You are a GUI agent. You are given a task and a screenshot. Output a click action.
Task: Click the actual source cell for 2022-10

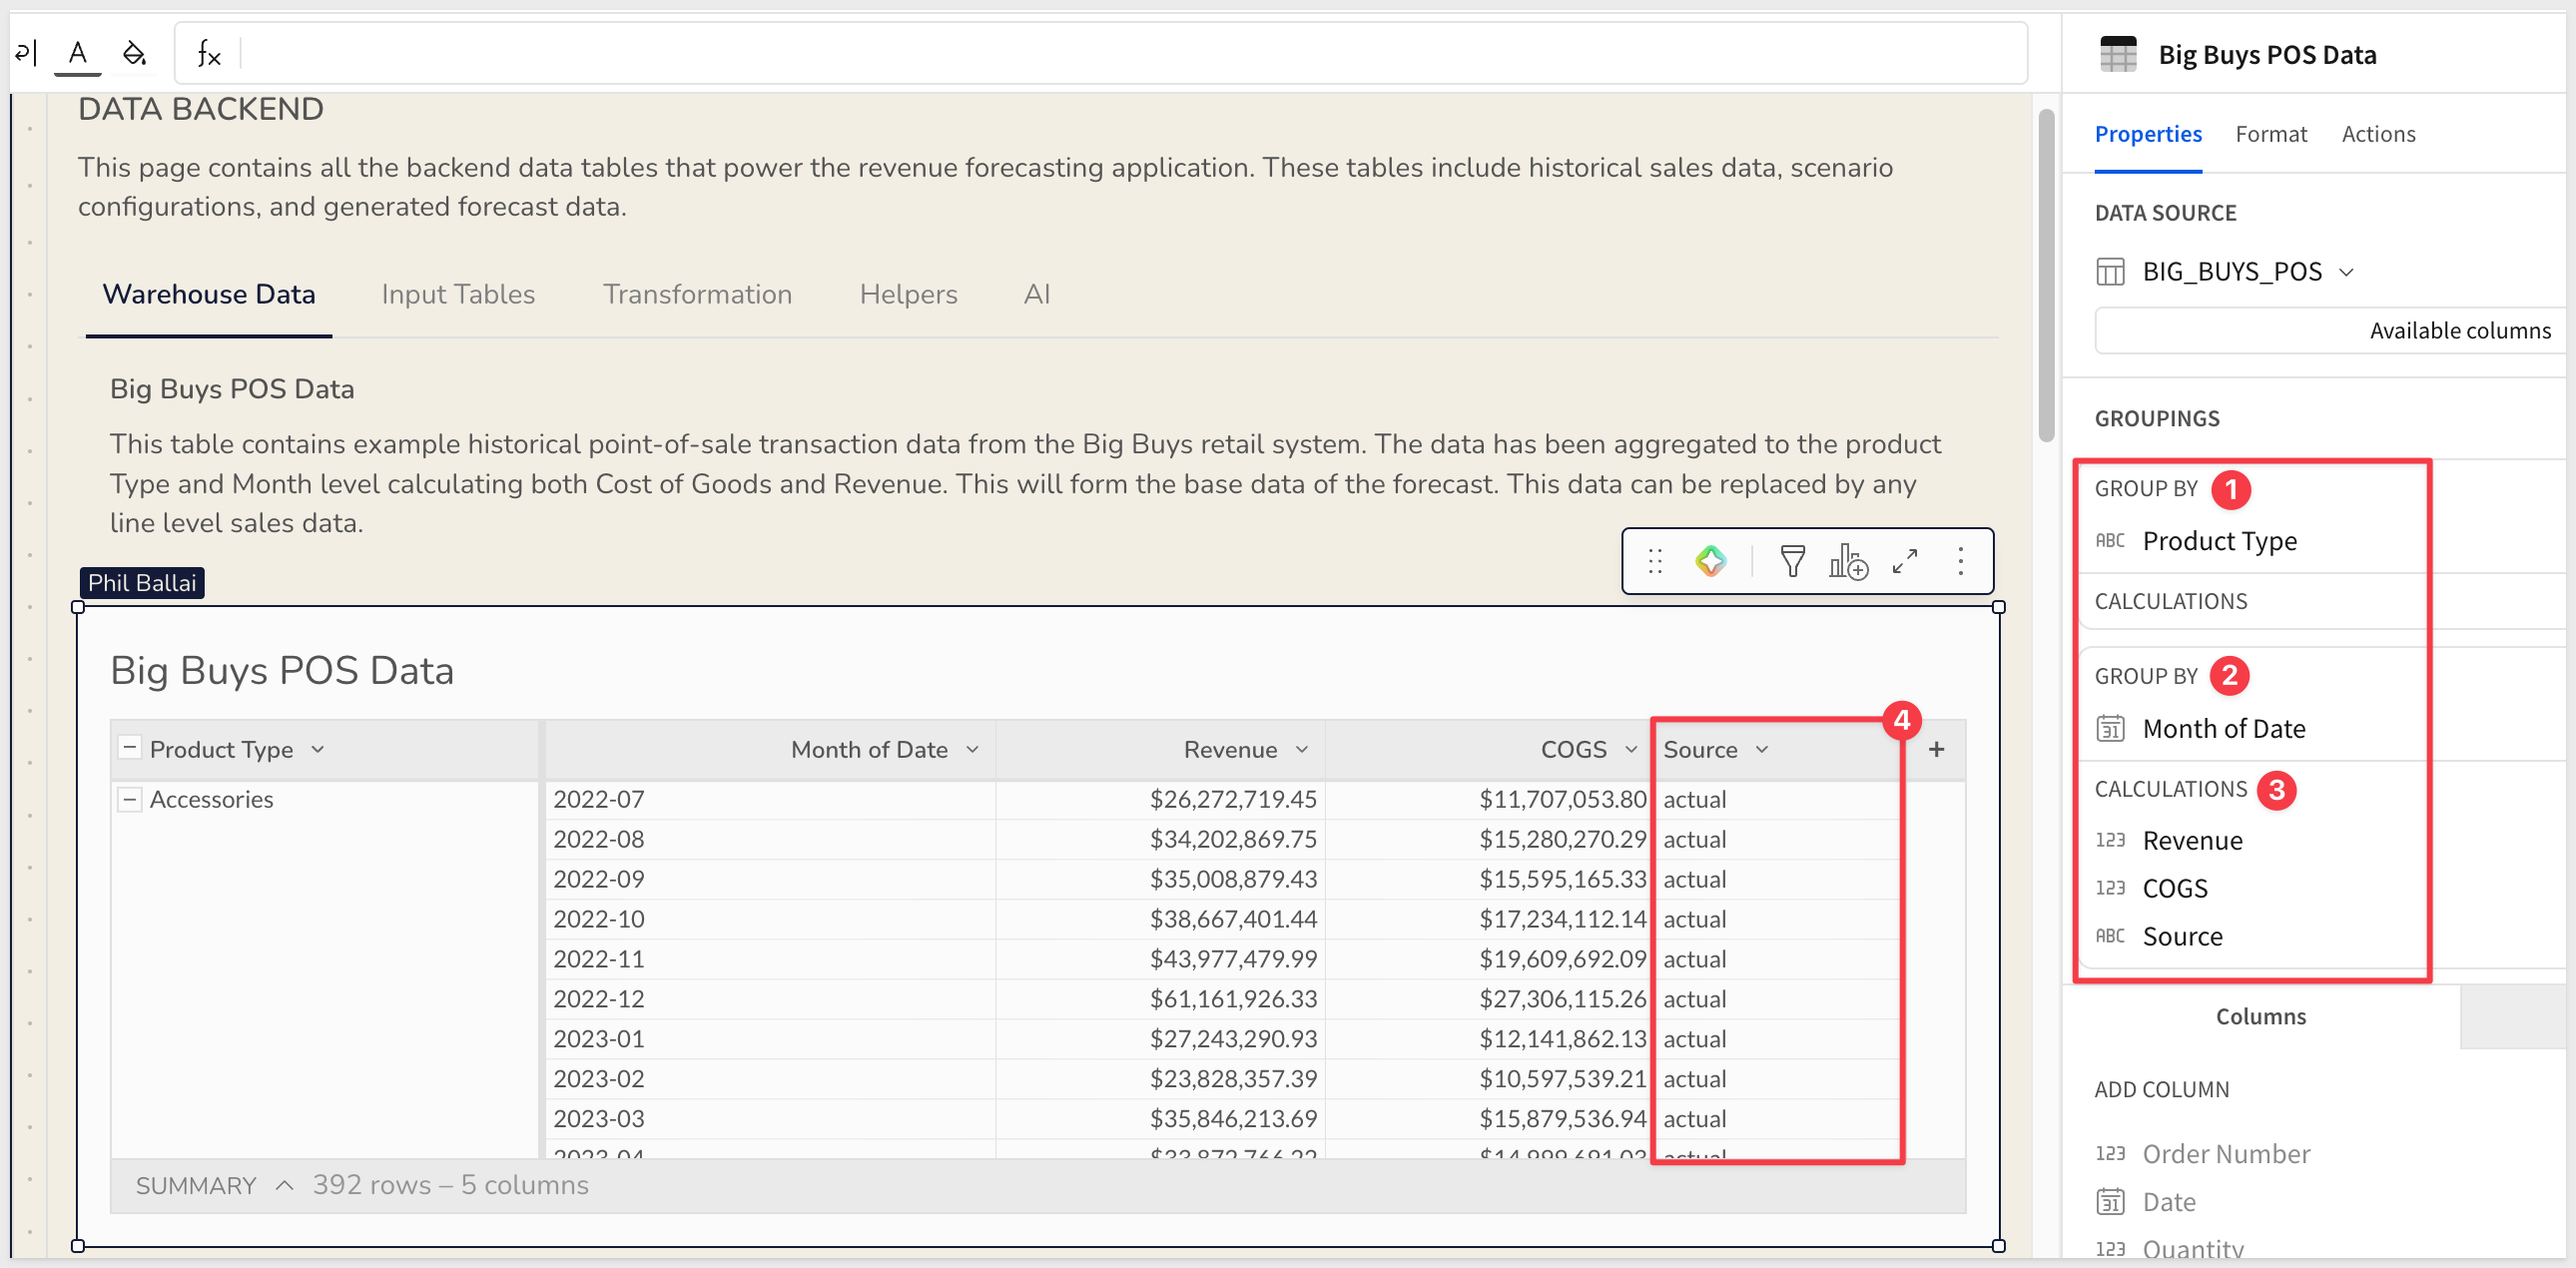(x=1777, y=919)
